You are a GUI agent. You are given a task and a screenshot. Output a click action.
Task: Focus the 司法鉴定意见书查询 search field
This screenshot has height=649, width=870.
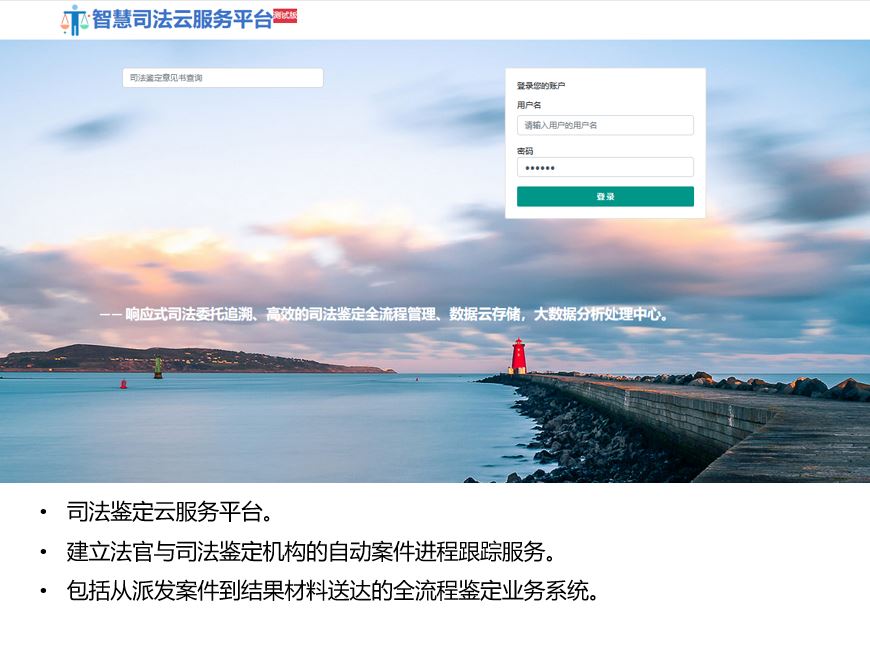point(222,78)
